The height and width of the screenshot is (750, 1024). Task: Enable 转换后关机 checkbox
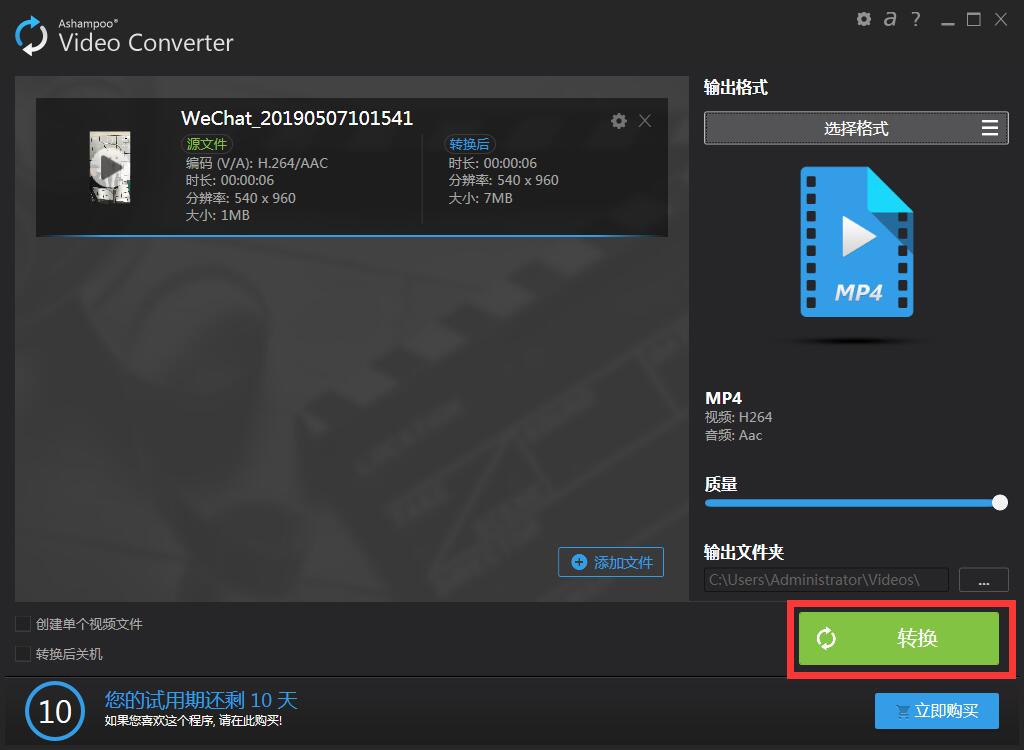pos(23,654)
